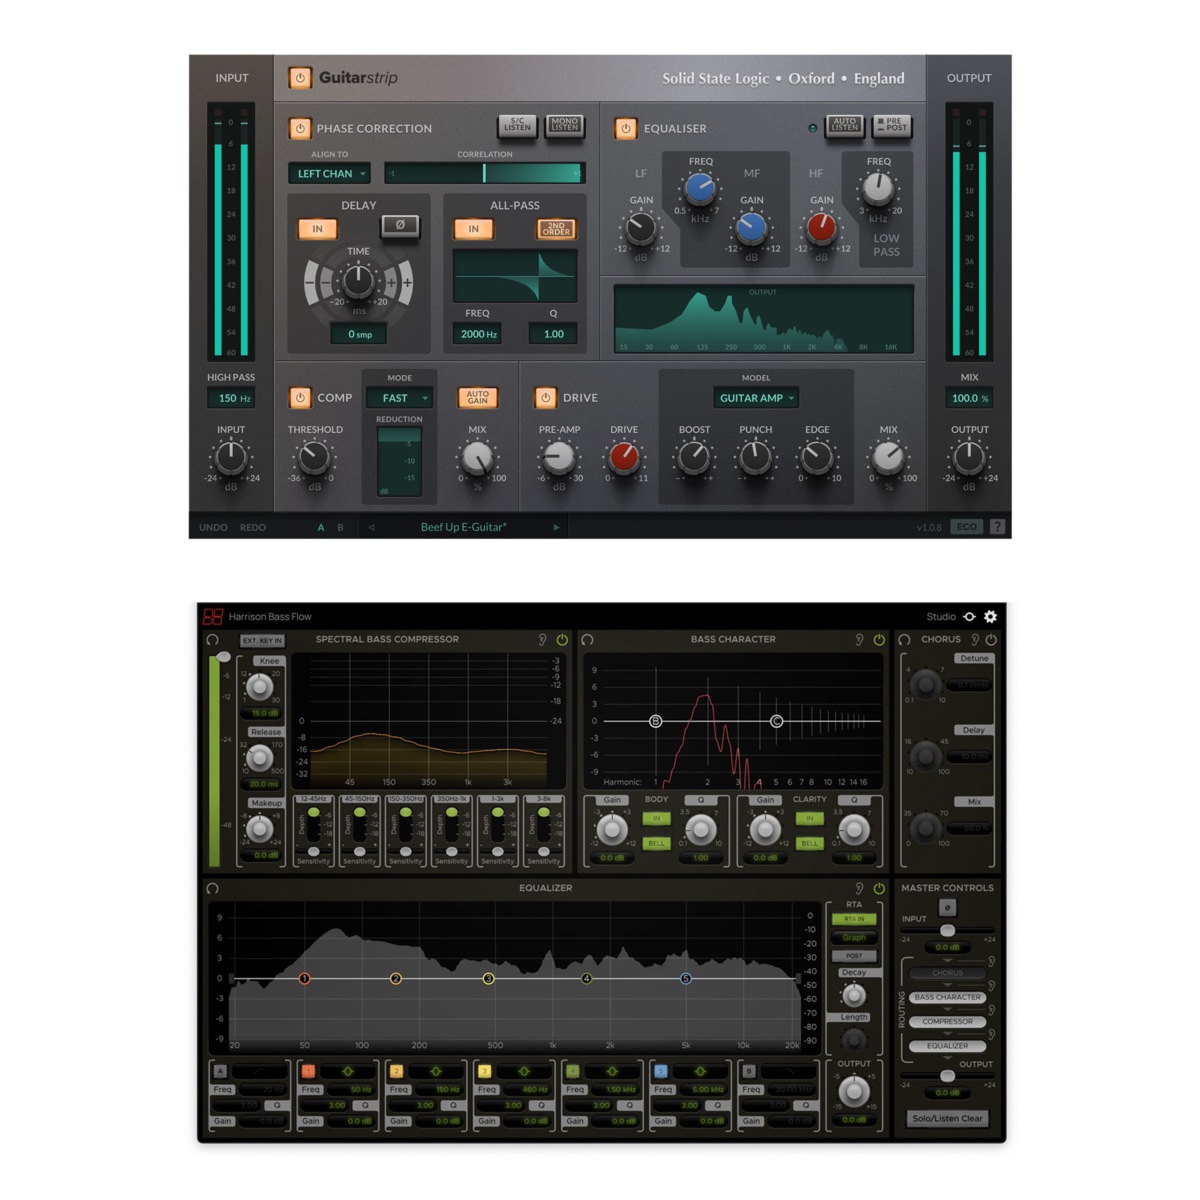1200x1200 pixels.
Task: Click the Harrison Bass Flow logo icon
Action: click(x=213, y=617)
